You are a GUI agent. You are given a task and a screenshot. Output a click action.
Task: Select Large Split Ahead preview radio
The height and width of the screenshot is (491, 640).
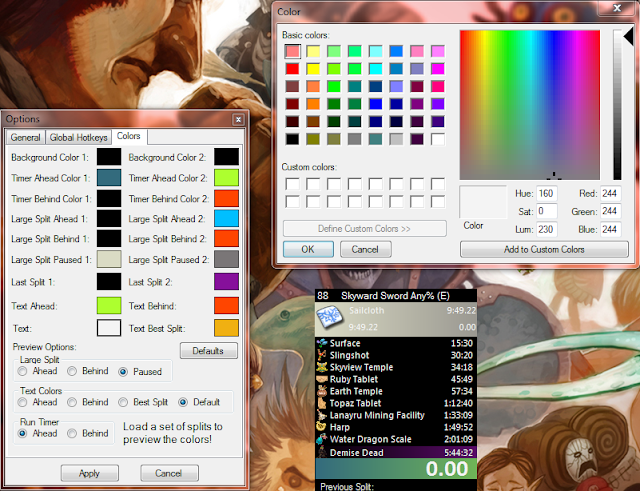(x=22, y=371)
